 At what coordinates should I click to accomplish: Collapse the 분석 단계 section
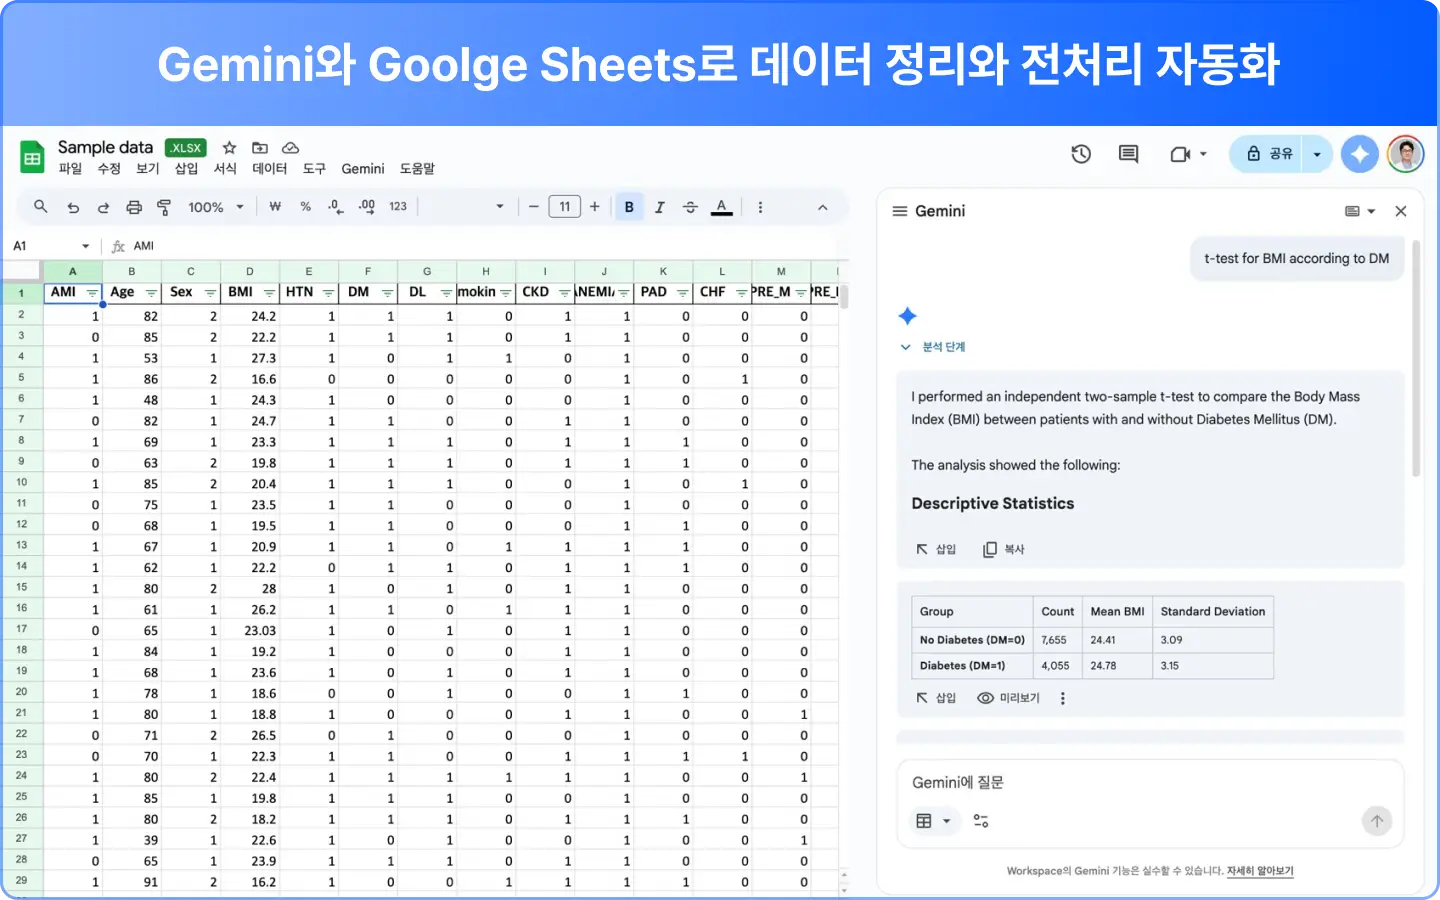pyautogui.click(x=933, y=347)
